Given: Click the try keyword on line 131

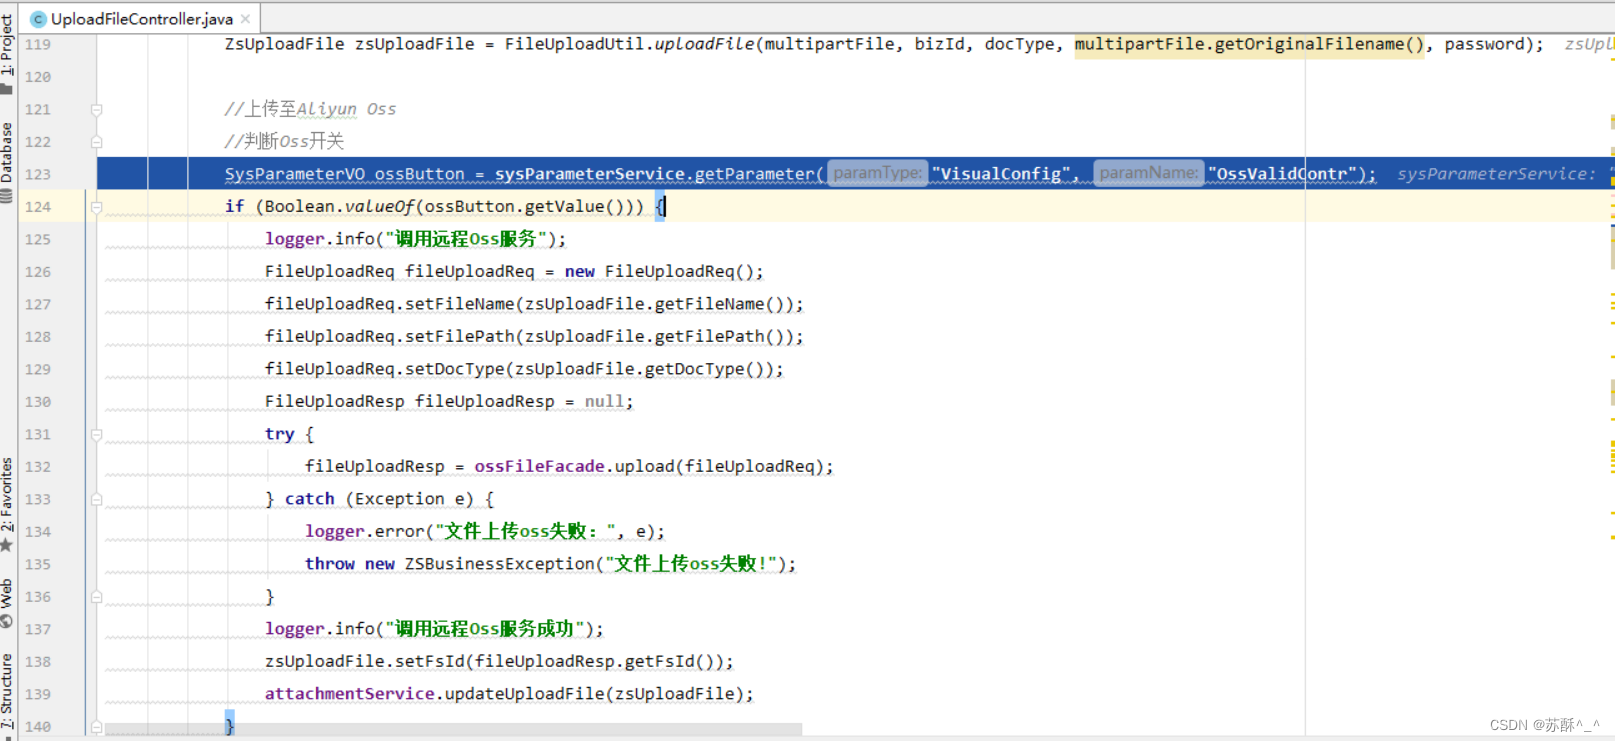Looking at the screenshot, I should coord(280,434).
